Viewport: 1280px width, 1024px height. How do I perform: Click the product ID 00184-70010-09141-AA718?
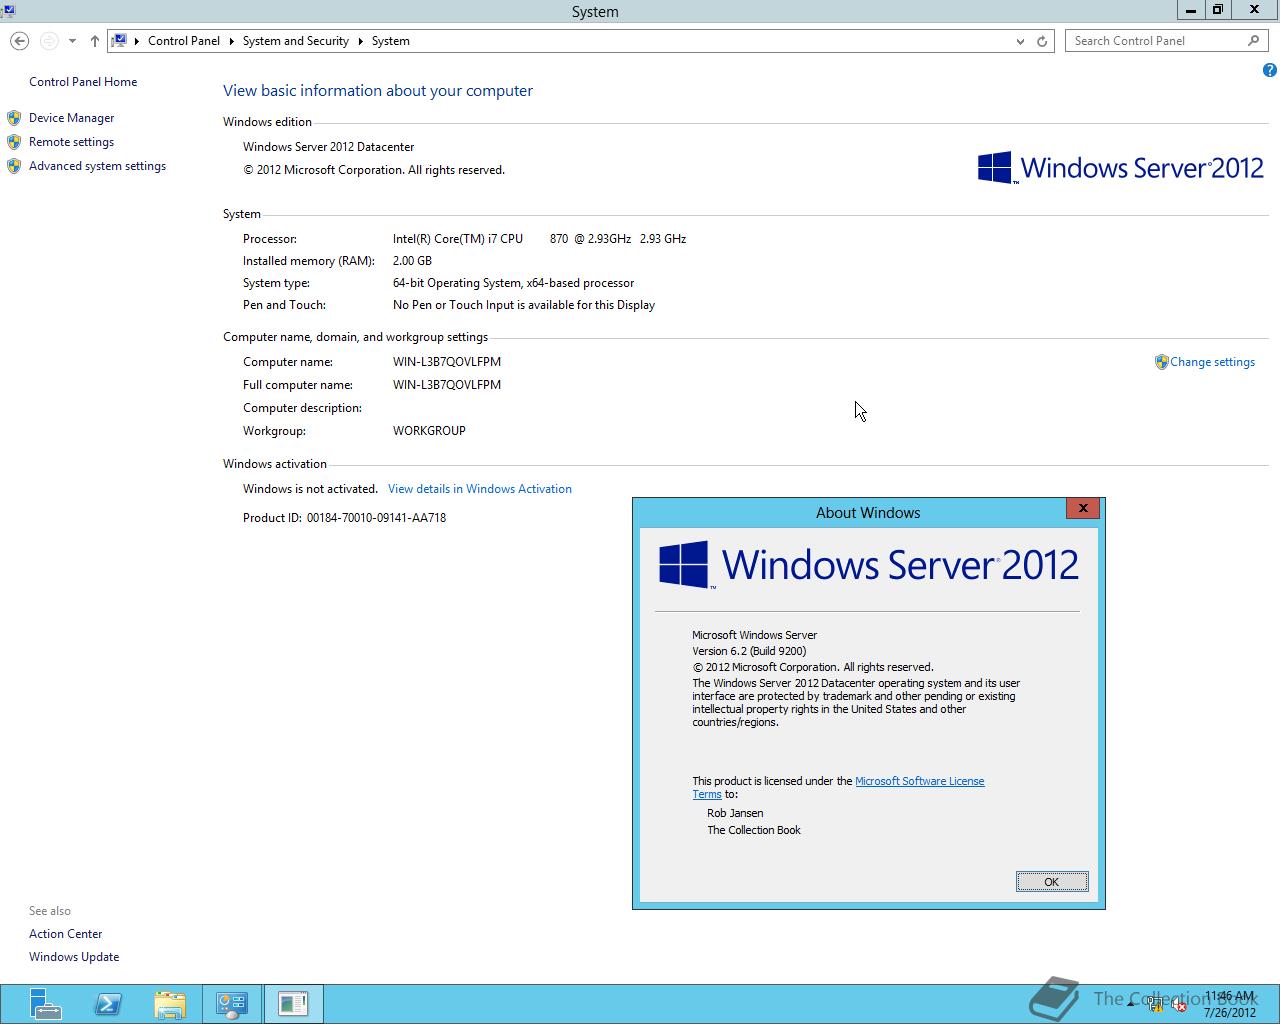click(376, 518)
